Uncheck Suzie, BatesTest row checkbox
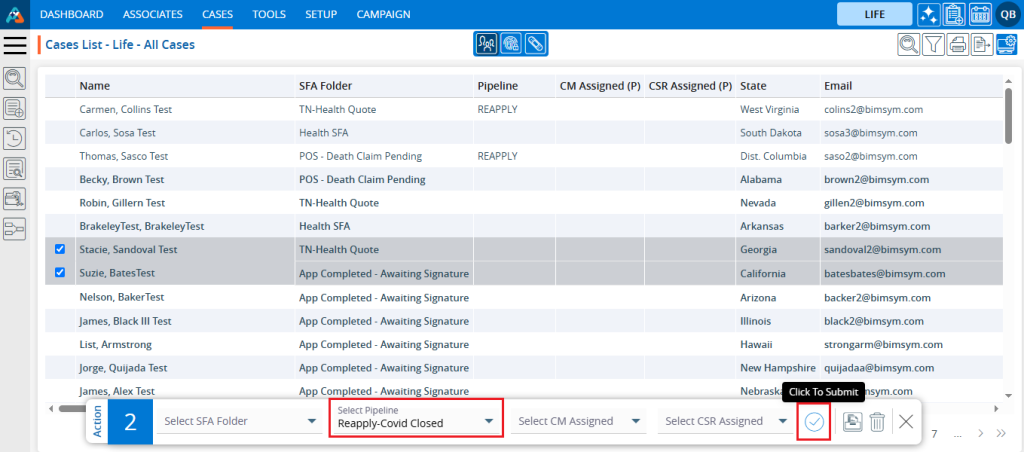This screenshot has width=1024, height=452. point(59,272)
